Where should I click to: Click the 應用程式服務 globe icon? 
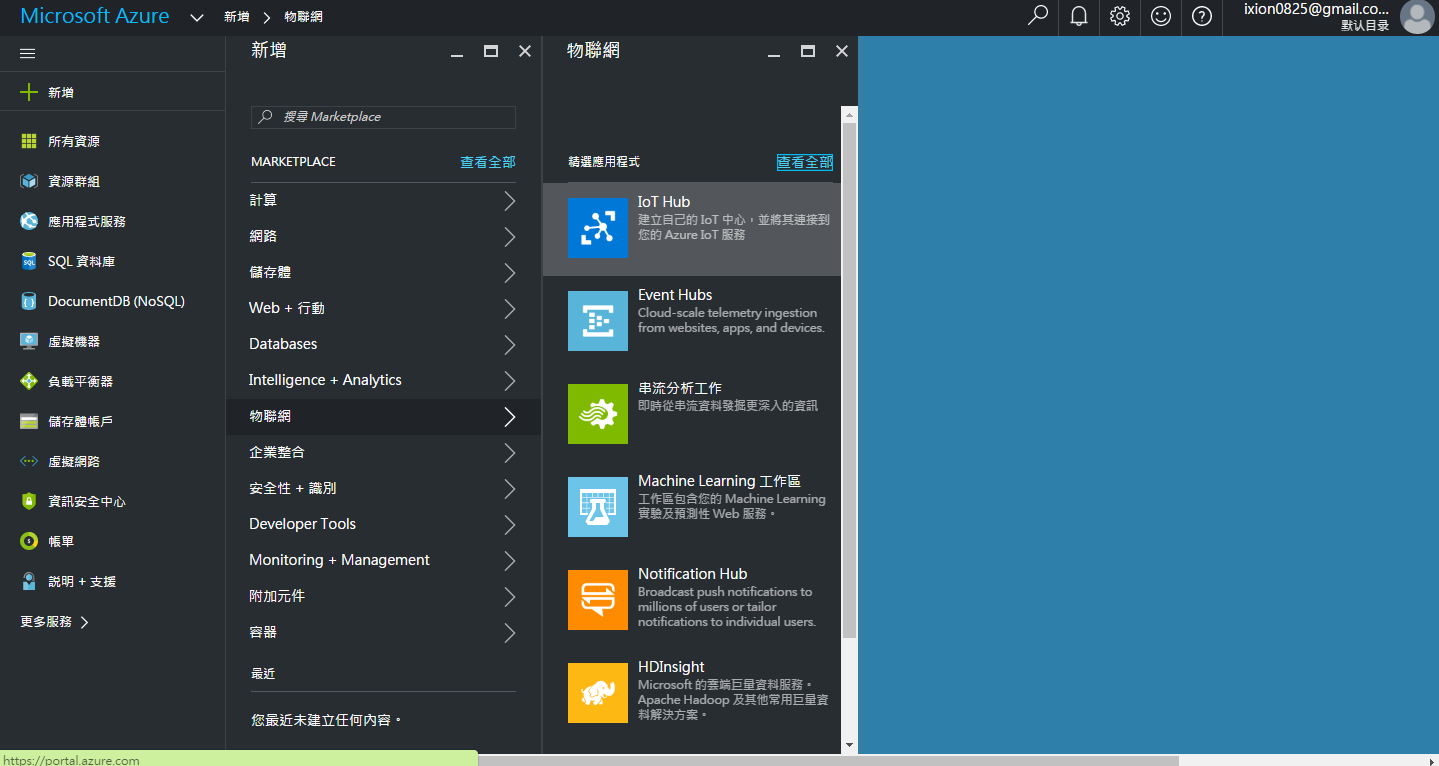(29, 222)
